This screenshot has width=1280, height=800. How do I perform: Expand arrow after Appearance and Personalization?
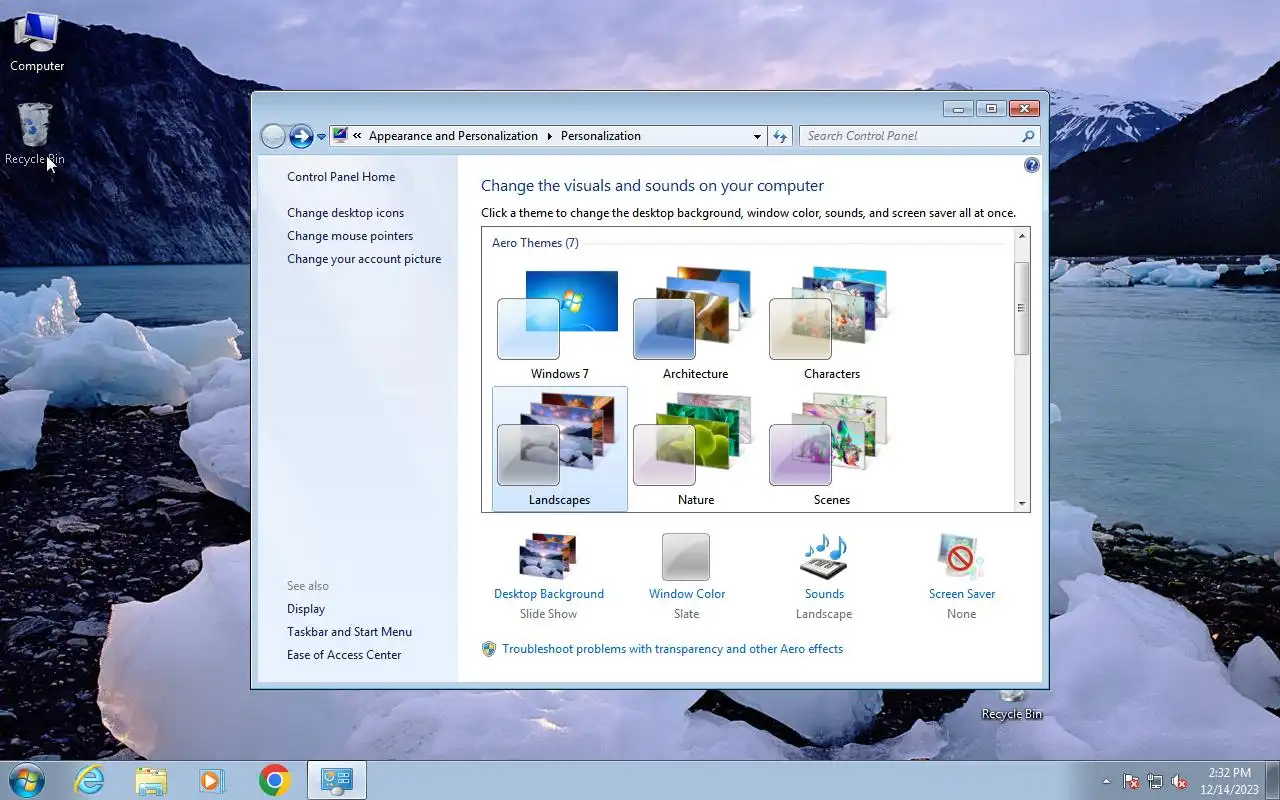coord(549,136)
